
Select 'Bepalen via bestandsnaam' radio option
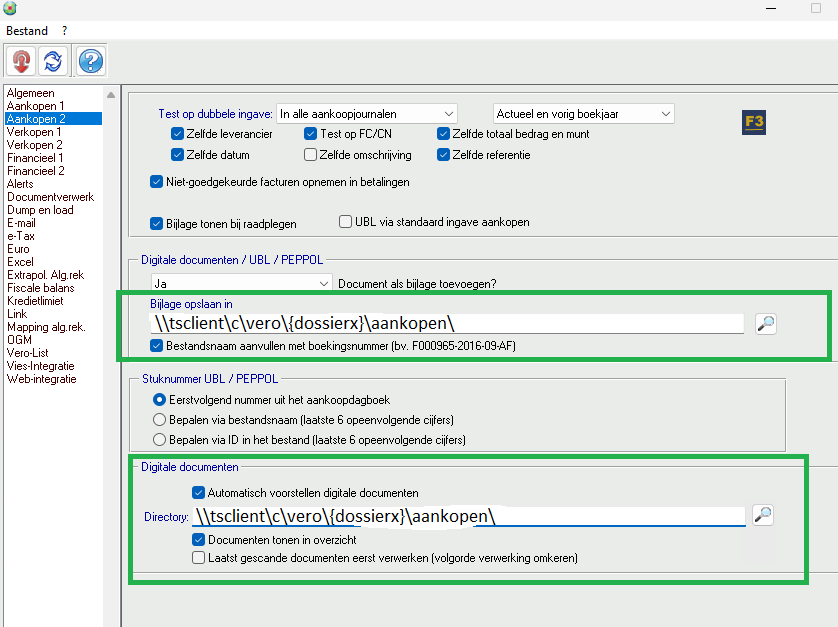(159, 420)
